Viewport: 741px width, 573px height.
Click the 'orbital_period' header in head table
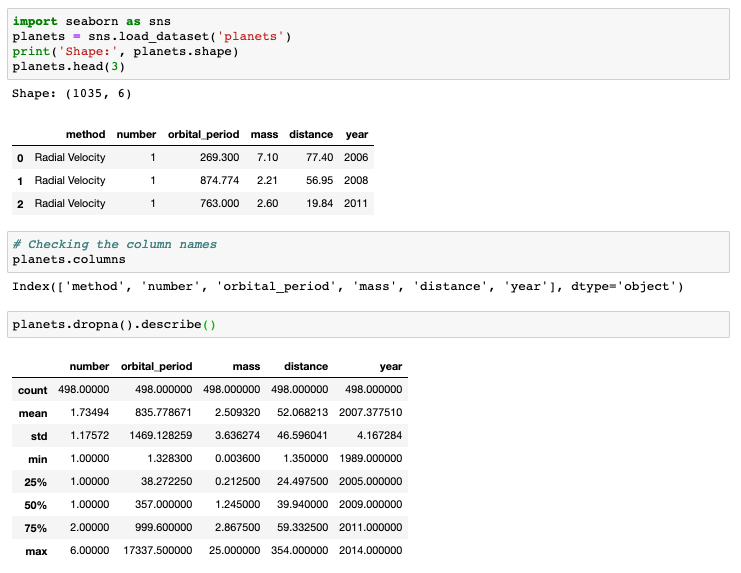[204, 135]
